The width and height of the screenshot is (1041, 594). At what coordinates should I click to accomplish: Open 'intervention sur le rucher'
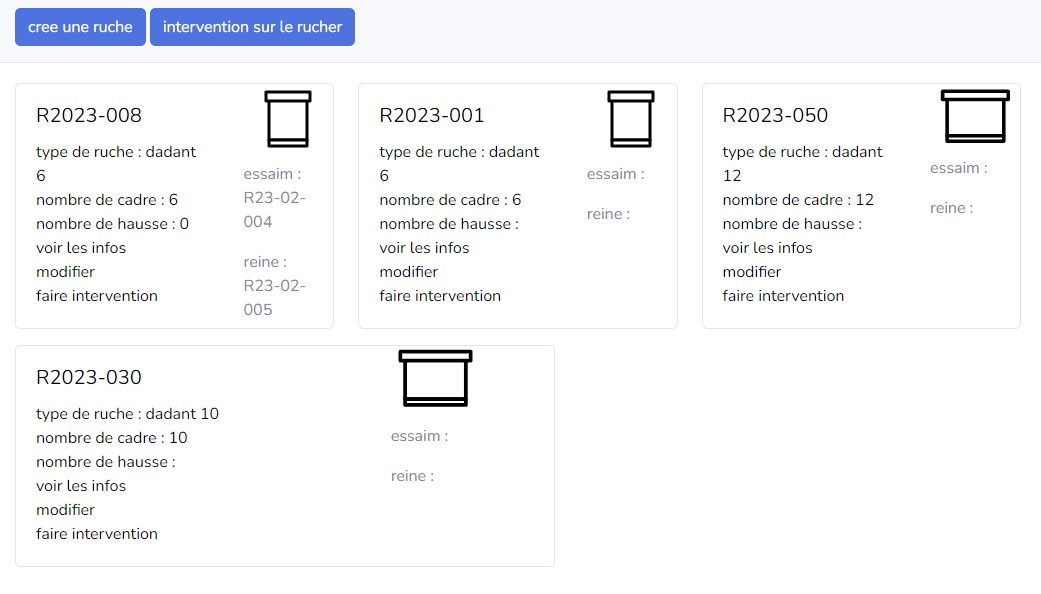click(x=252, y=27)
